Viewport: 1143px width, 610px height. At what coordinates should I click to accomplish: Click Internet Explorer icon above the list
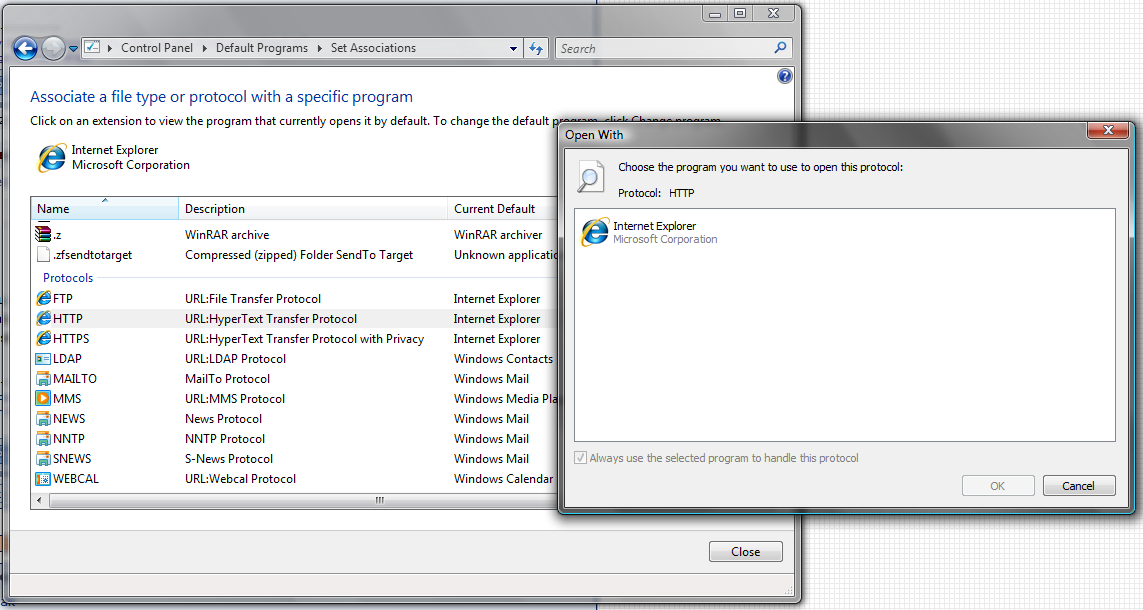52,157
